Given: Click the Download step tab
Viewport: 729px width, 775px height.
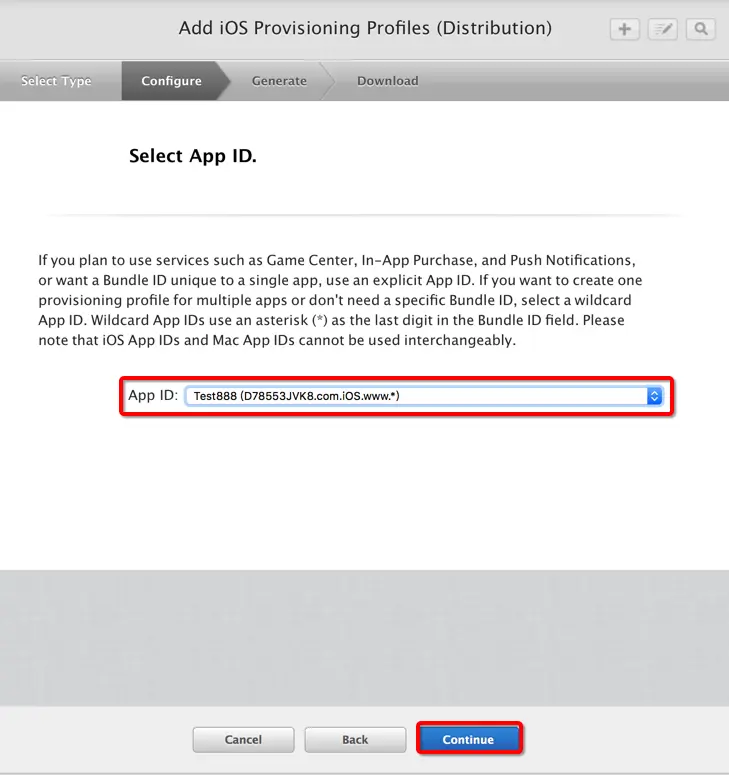Looking at the screenshot, I should (388, 81).
